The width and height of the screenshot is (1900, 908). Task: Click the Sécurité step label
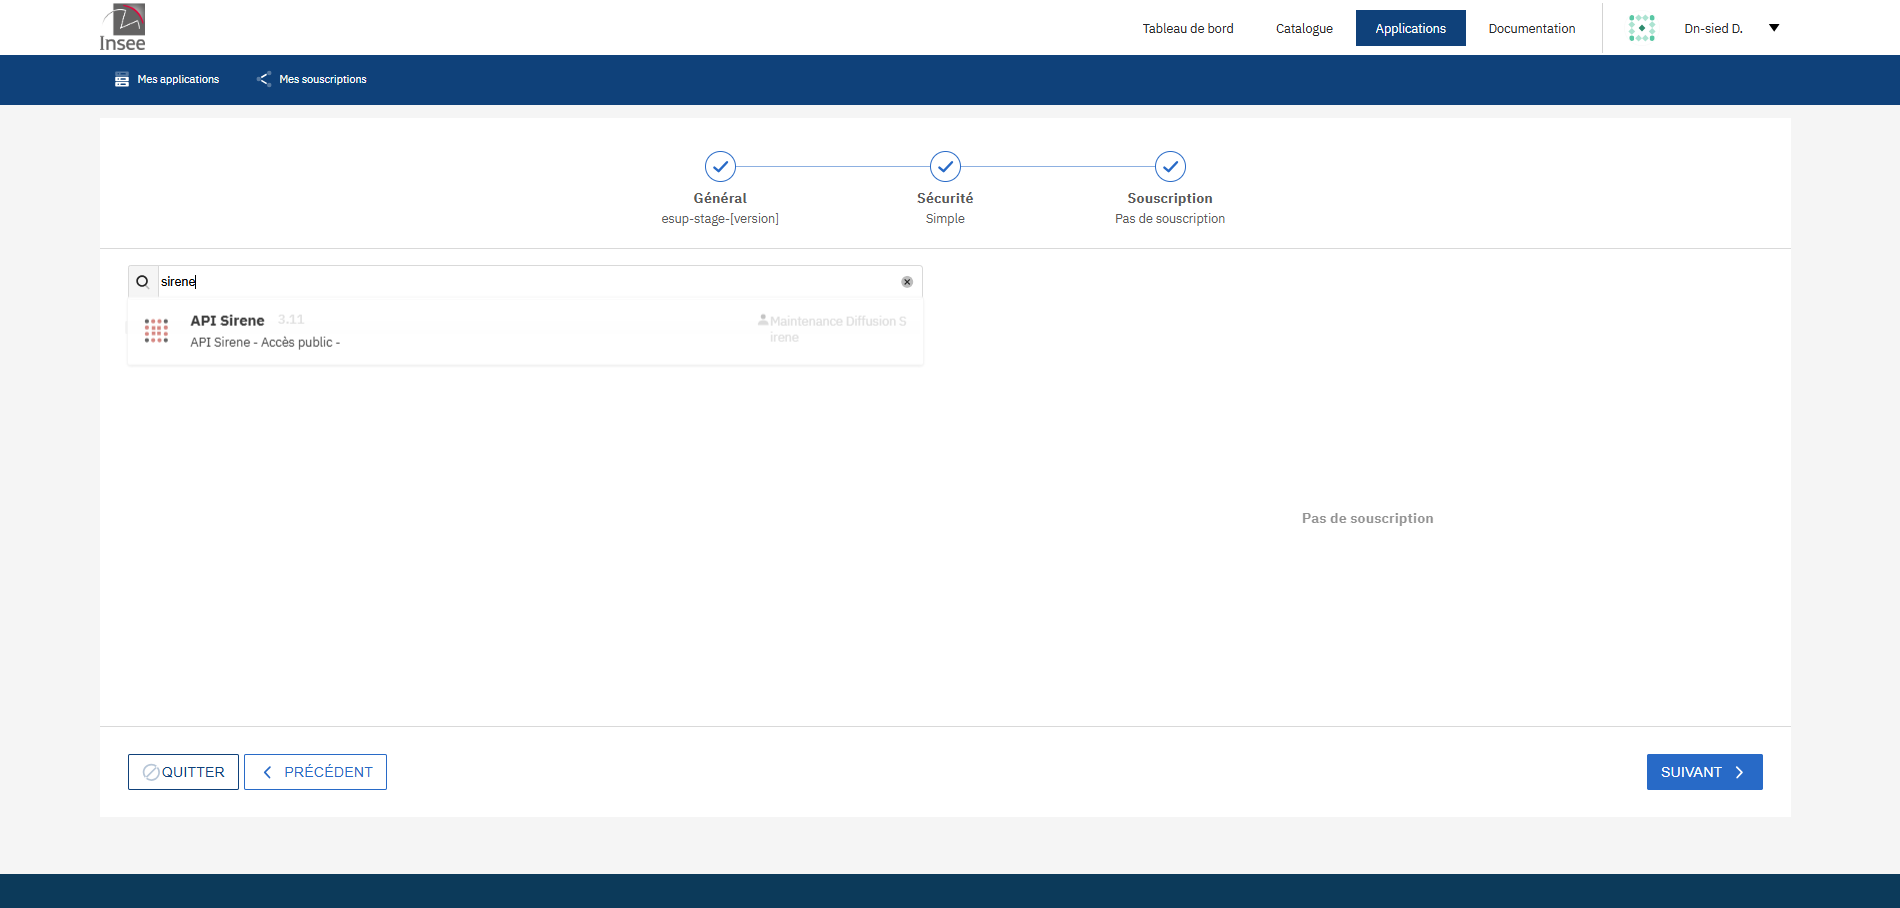coord(945,198)
